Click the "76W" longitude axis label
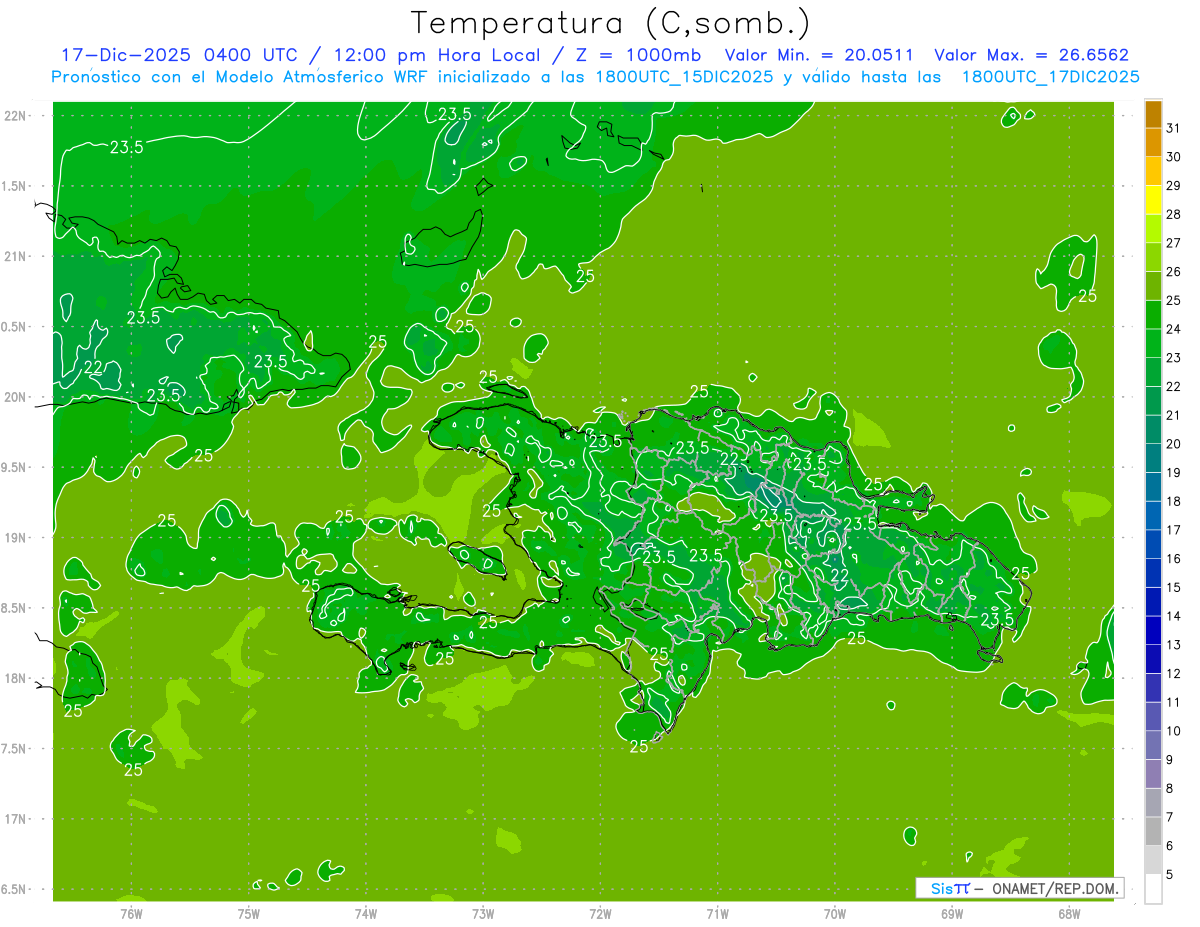Screen dimensions: 1200x927 click(x=131, y=913)
